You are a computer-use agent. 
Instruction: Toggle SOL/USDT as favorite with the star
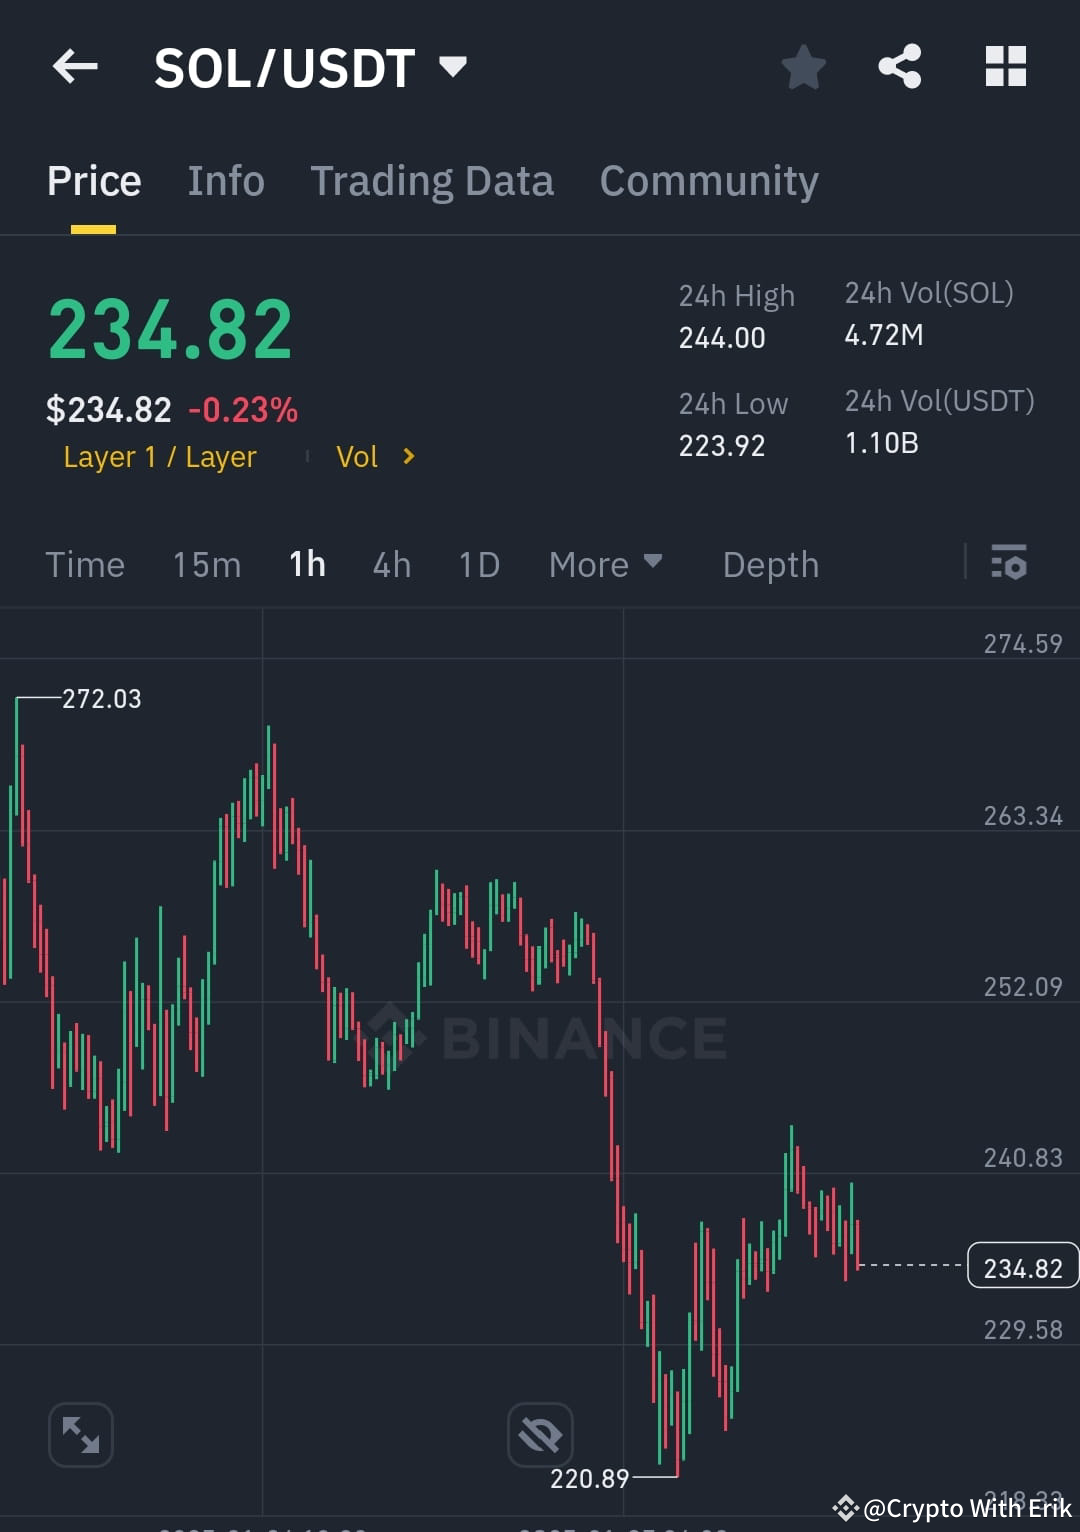click(x=803, y=66)
